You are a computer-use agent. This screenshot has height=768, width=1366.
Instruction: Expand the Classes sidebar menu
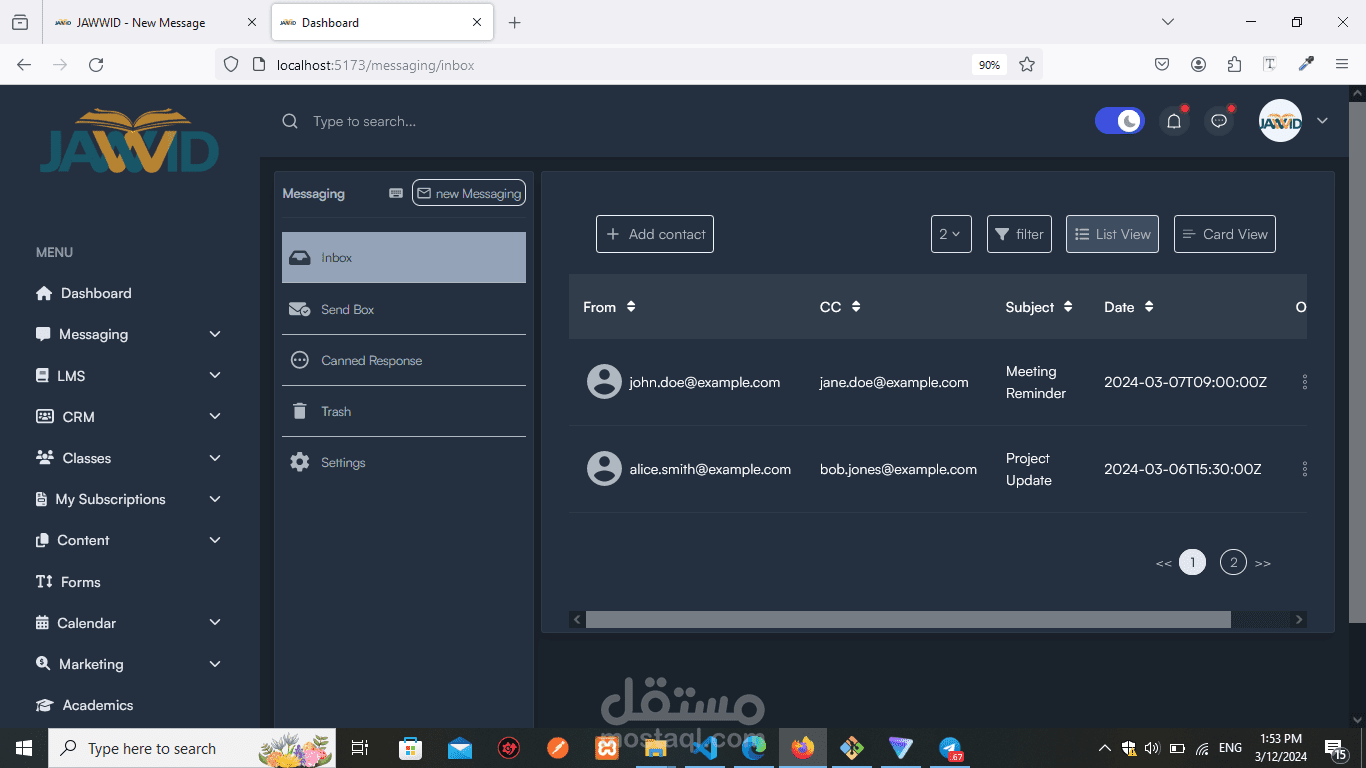tap(128, 458)
